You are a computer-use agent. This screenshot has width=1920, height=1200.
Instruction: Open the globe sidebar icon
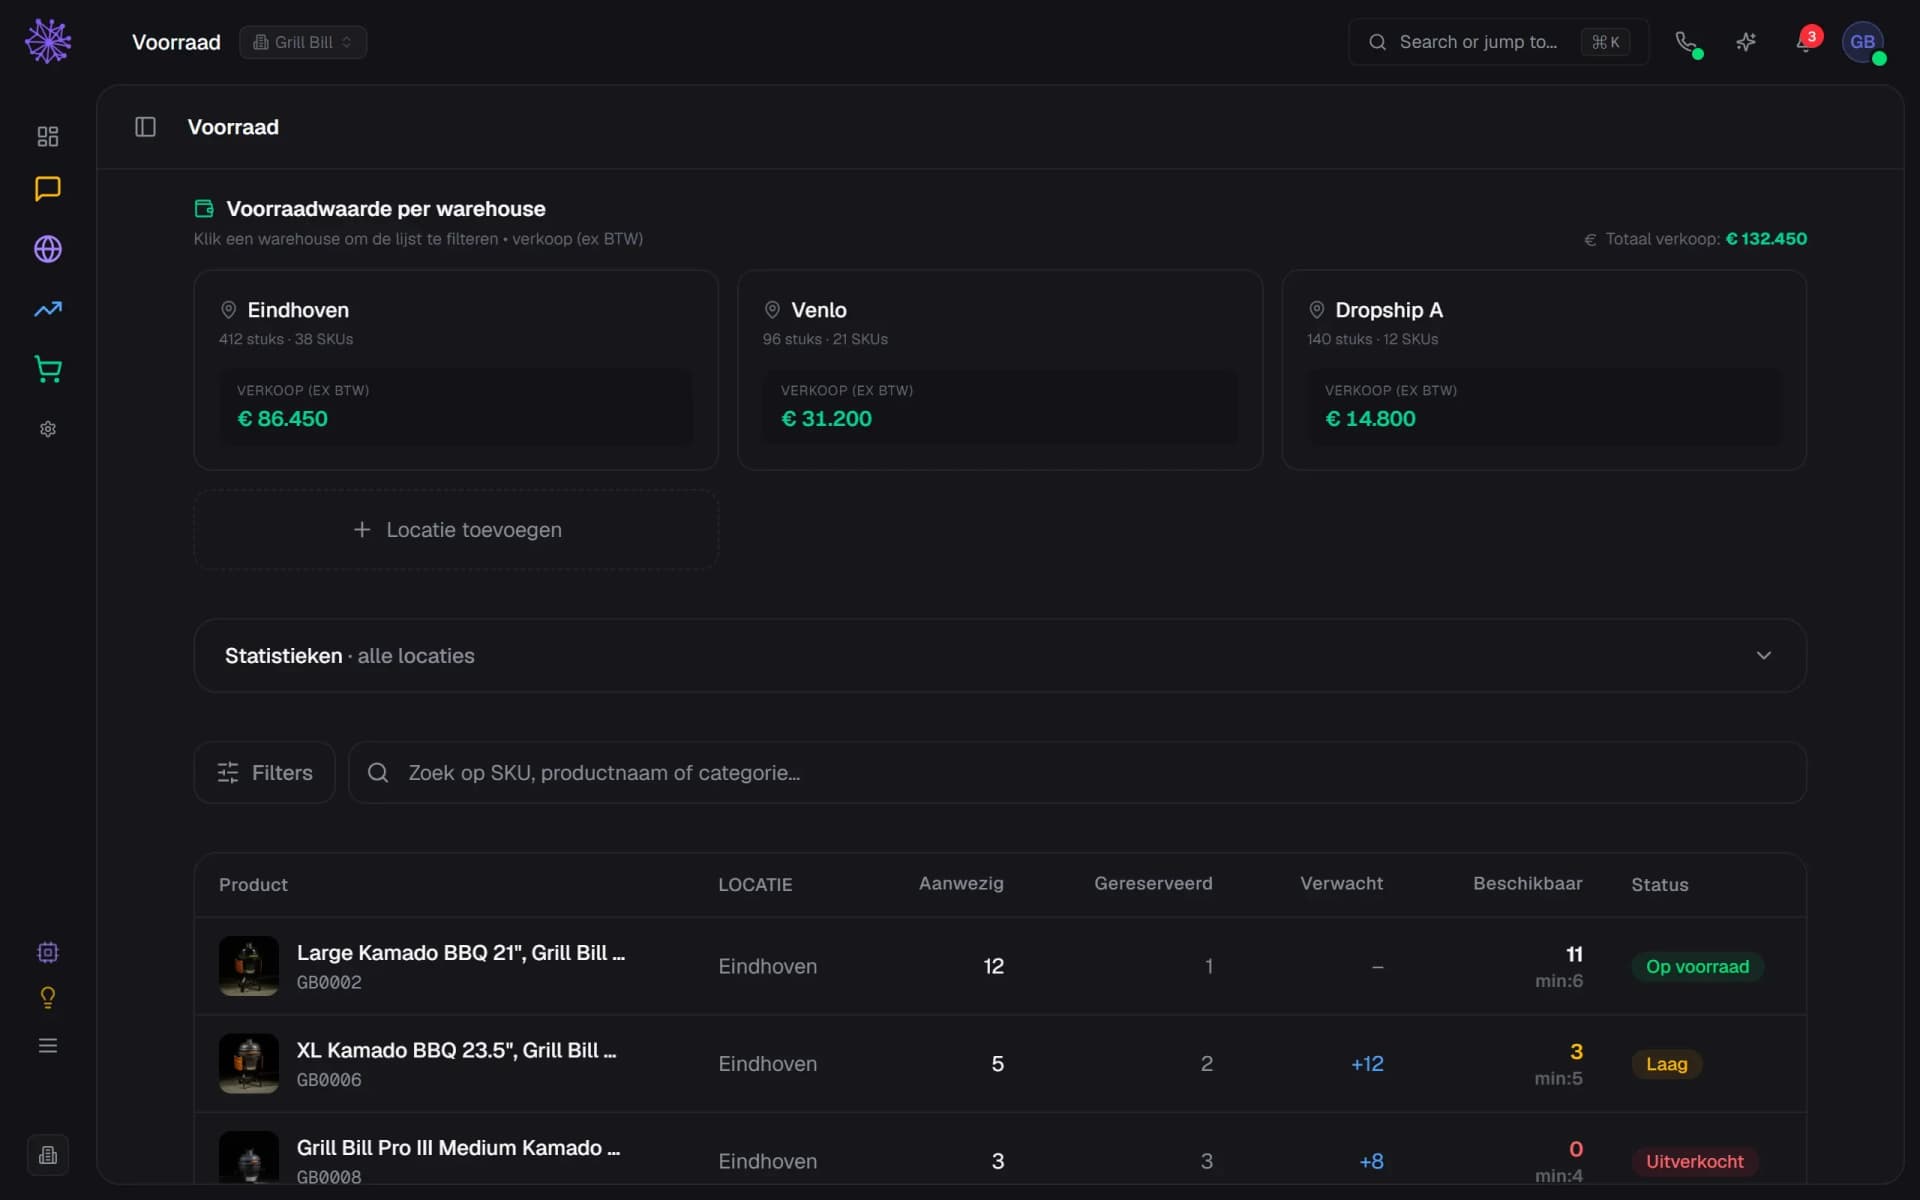48,249
